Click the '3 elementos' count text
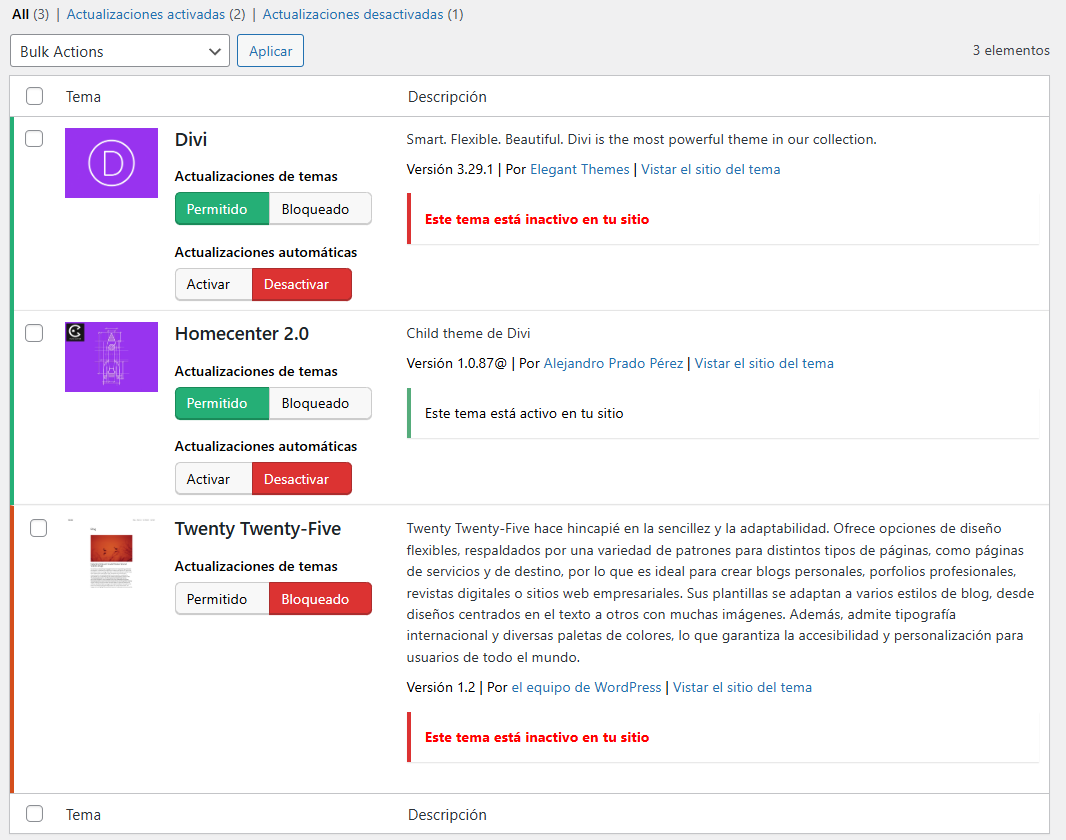Viewport: 1066px width, 840px height. click(x=1011, y=50)
